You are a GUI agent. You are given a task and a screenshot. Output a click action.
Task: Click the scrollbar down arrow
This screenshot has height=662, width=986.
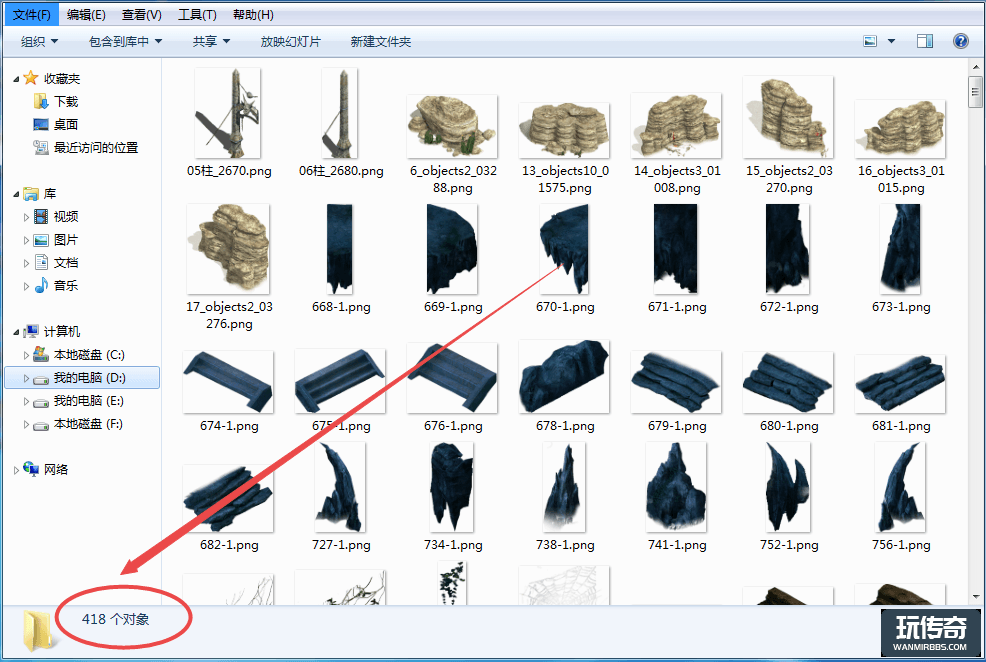(x=975, y=597)
